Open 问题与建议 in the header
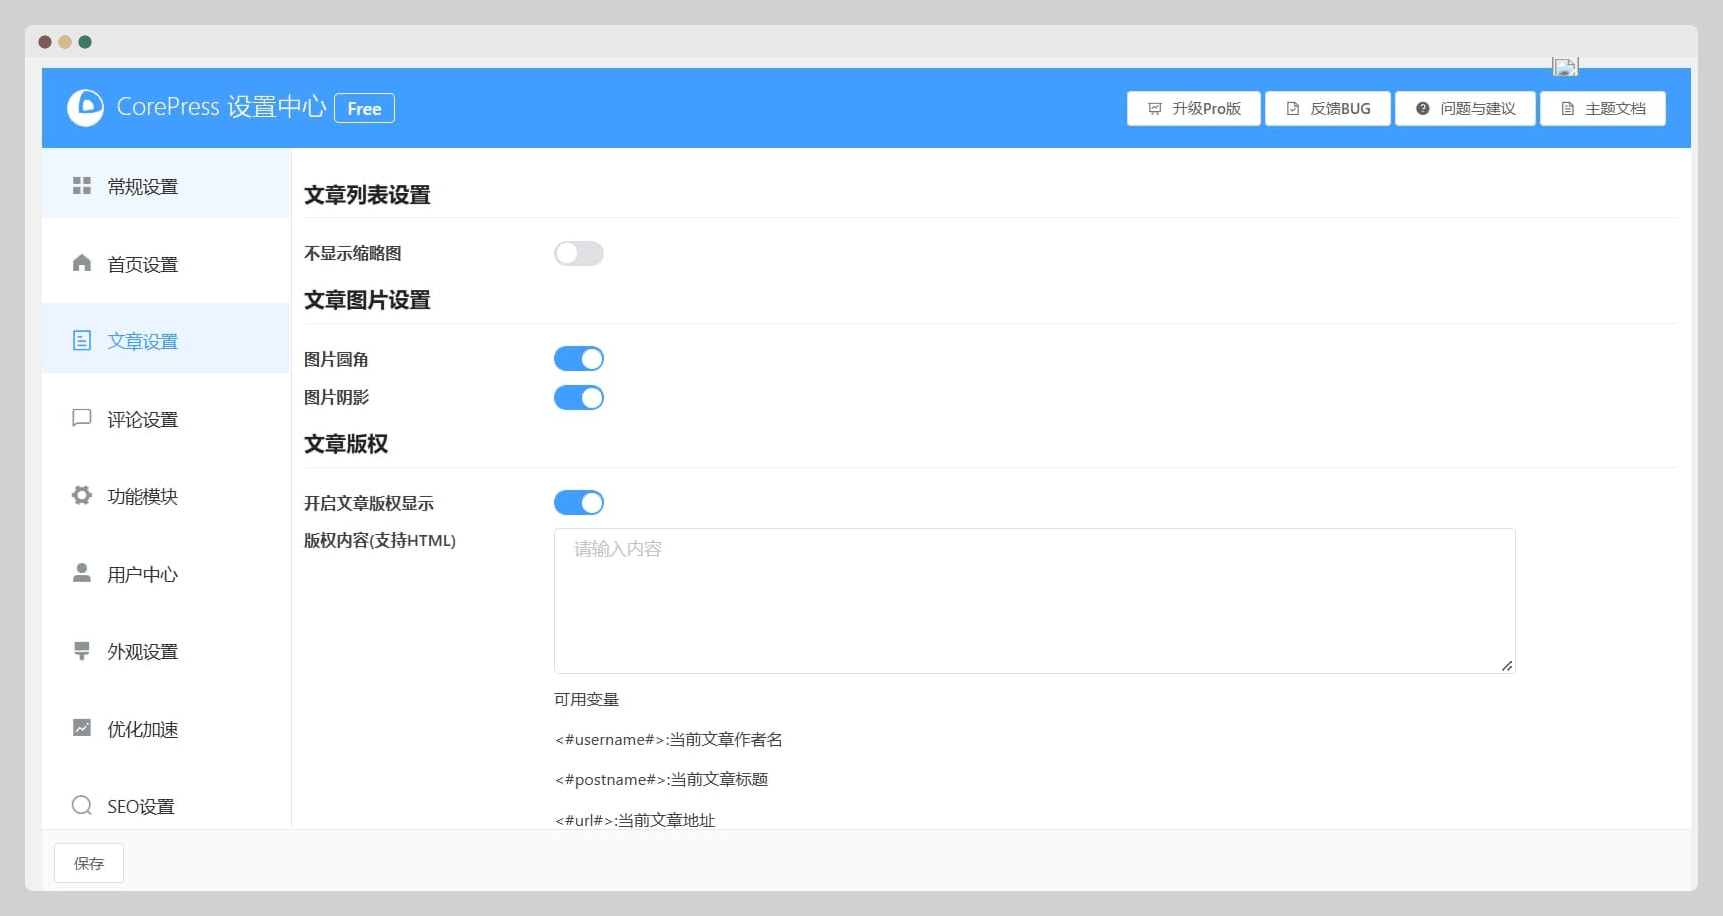The image size is (1723, 916). 1465,109
